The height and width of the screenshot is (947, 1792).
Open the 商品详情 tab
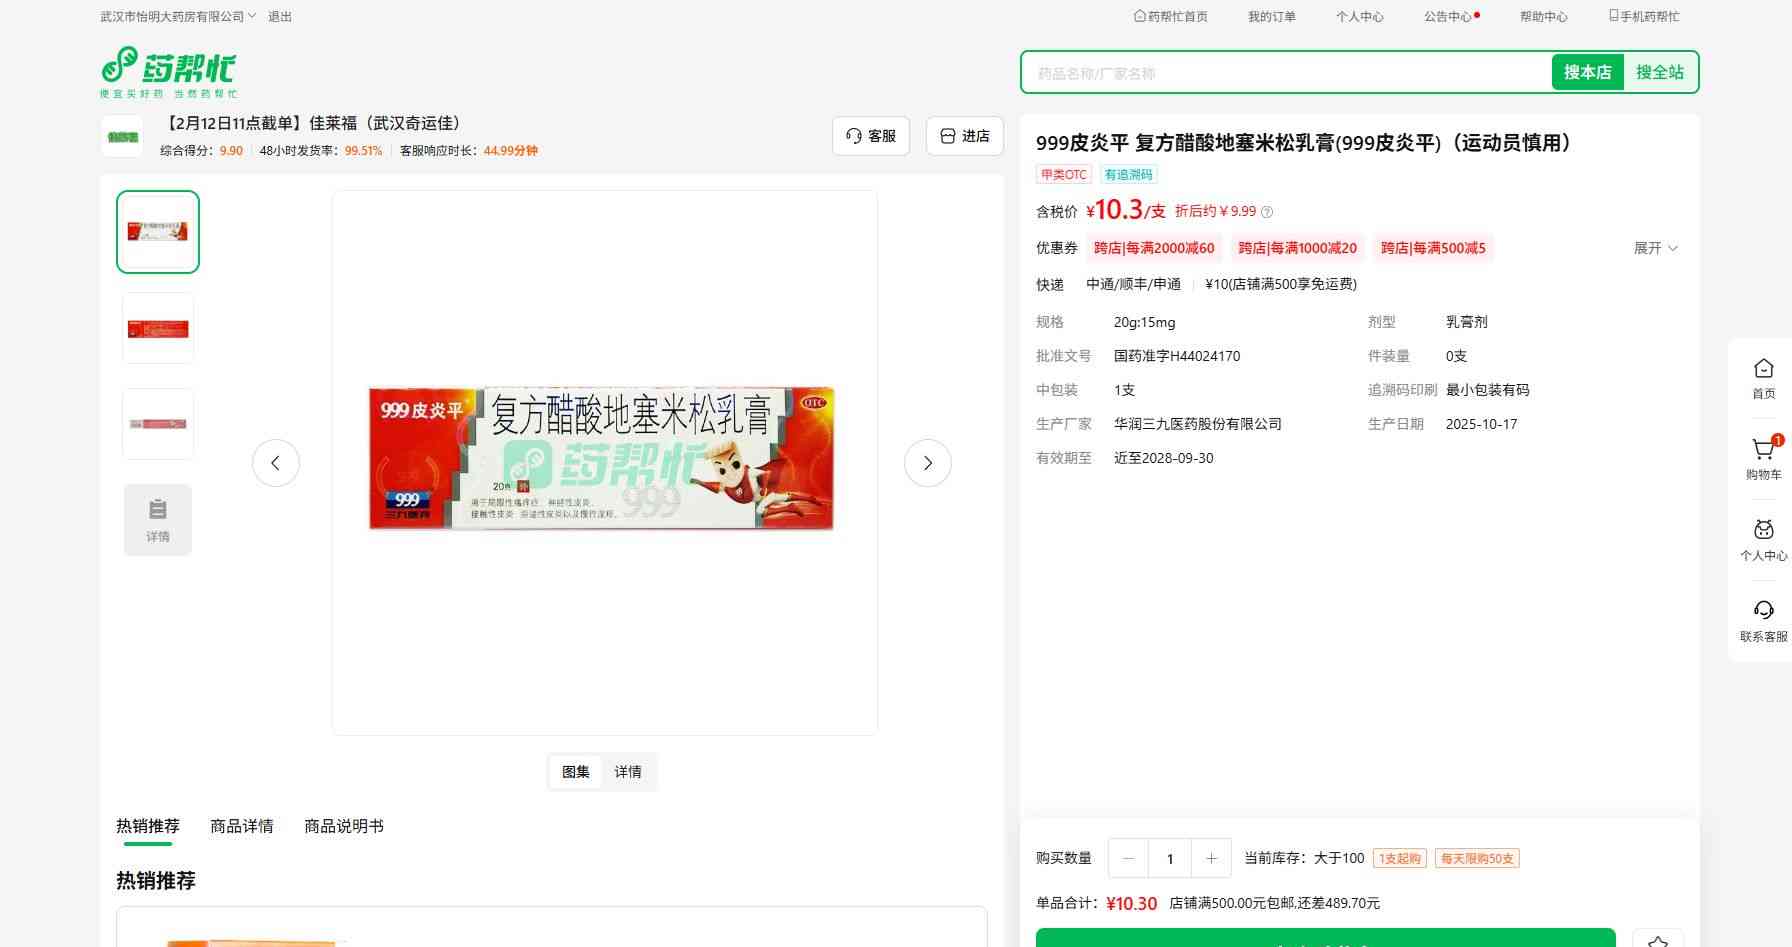[x=241, y=826]
